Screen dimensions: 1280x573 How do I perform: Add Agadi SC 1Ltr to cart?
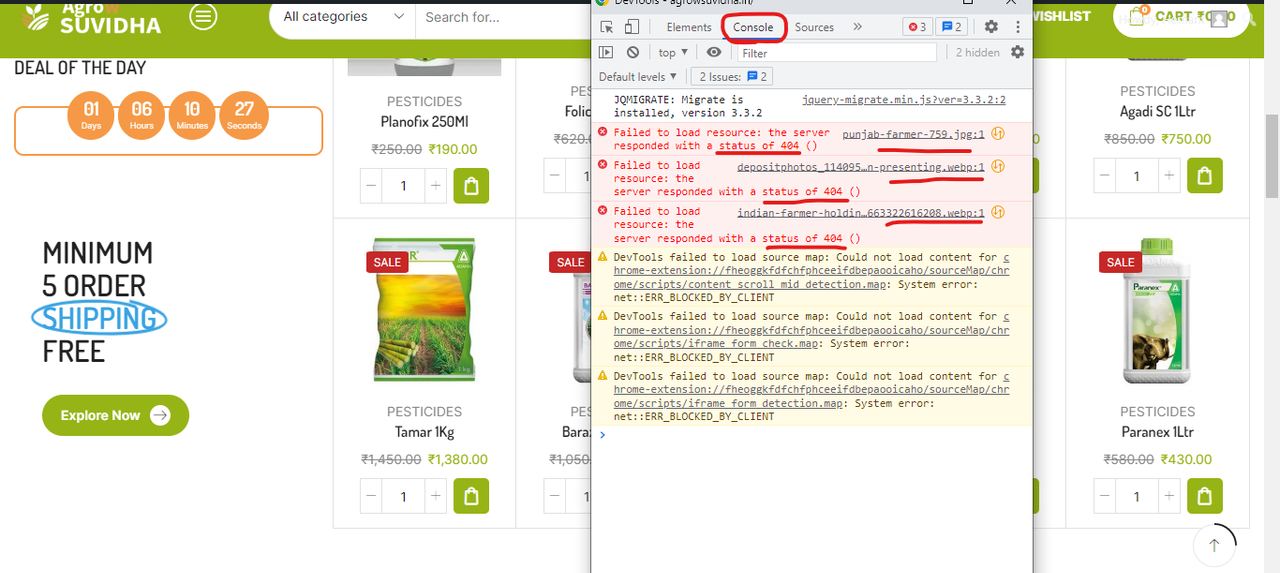(1204, 176)
